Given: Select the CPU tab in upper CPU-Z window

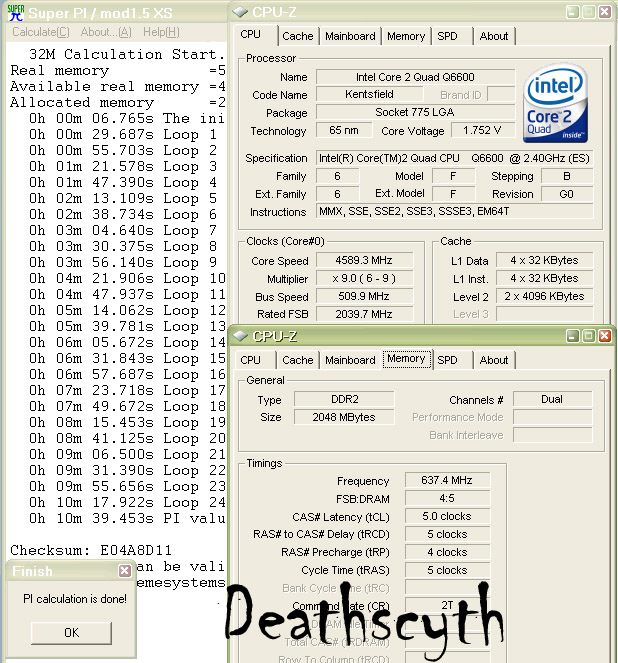Looking at the screenshot, I should 251,35.
